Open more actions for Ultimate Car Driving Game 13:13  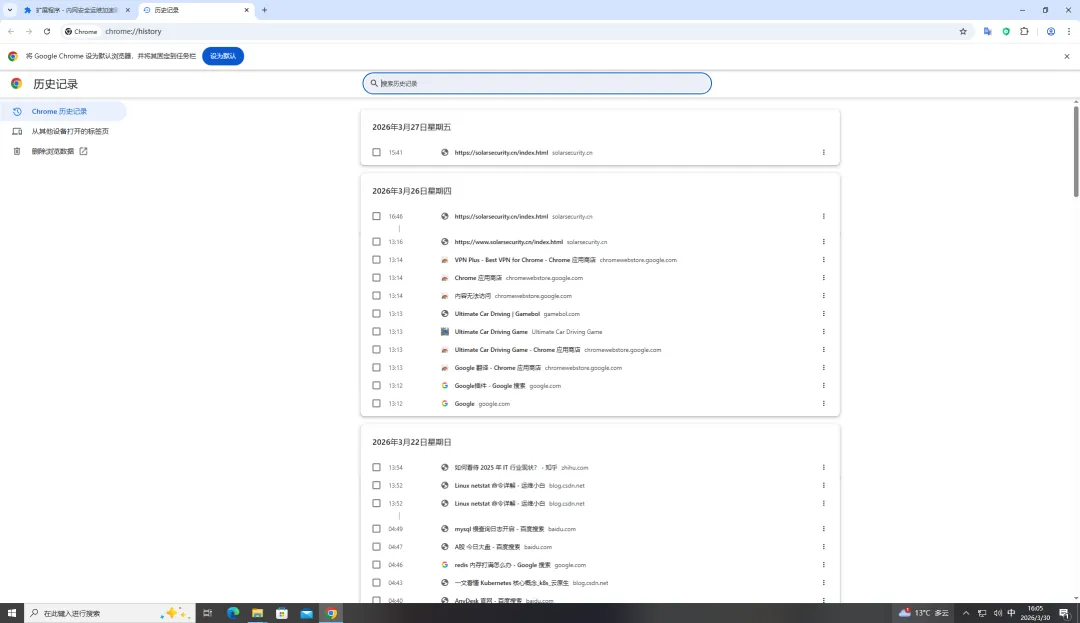(823, 331)
